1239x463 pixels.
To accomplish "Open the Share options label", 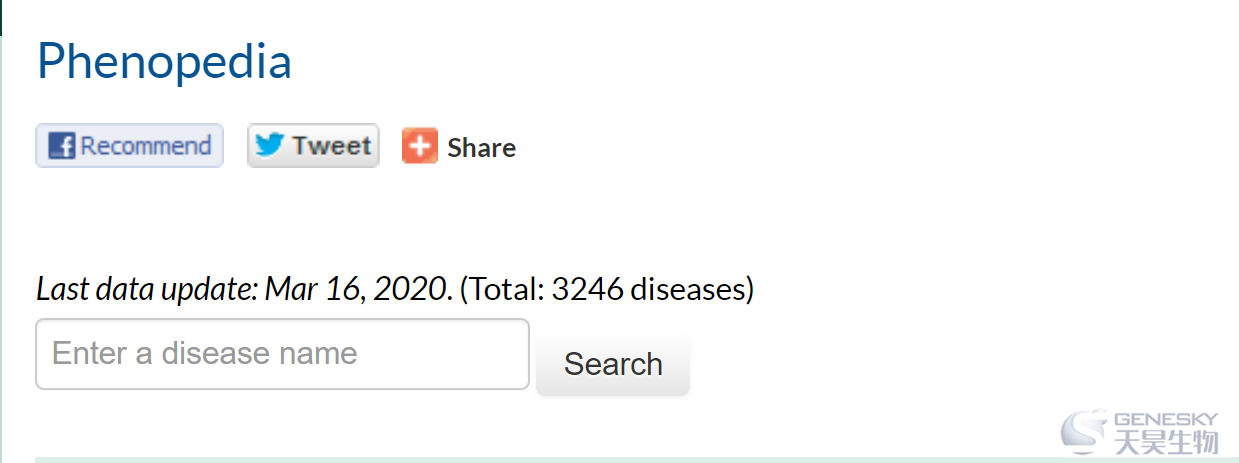I will pyautogui.click(x=482, y=147).
